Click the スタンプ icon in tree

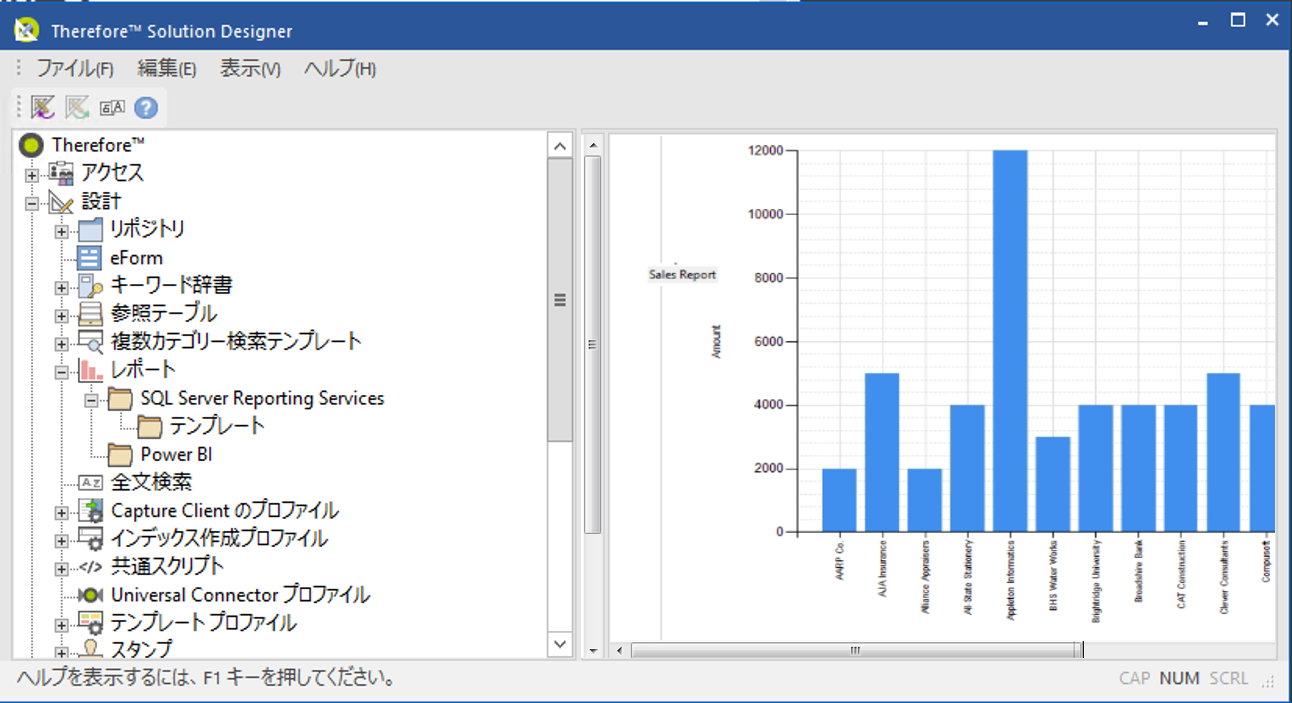pos(90,649)
